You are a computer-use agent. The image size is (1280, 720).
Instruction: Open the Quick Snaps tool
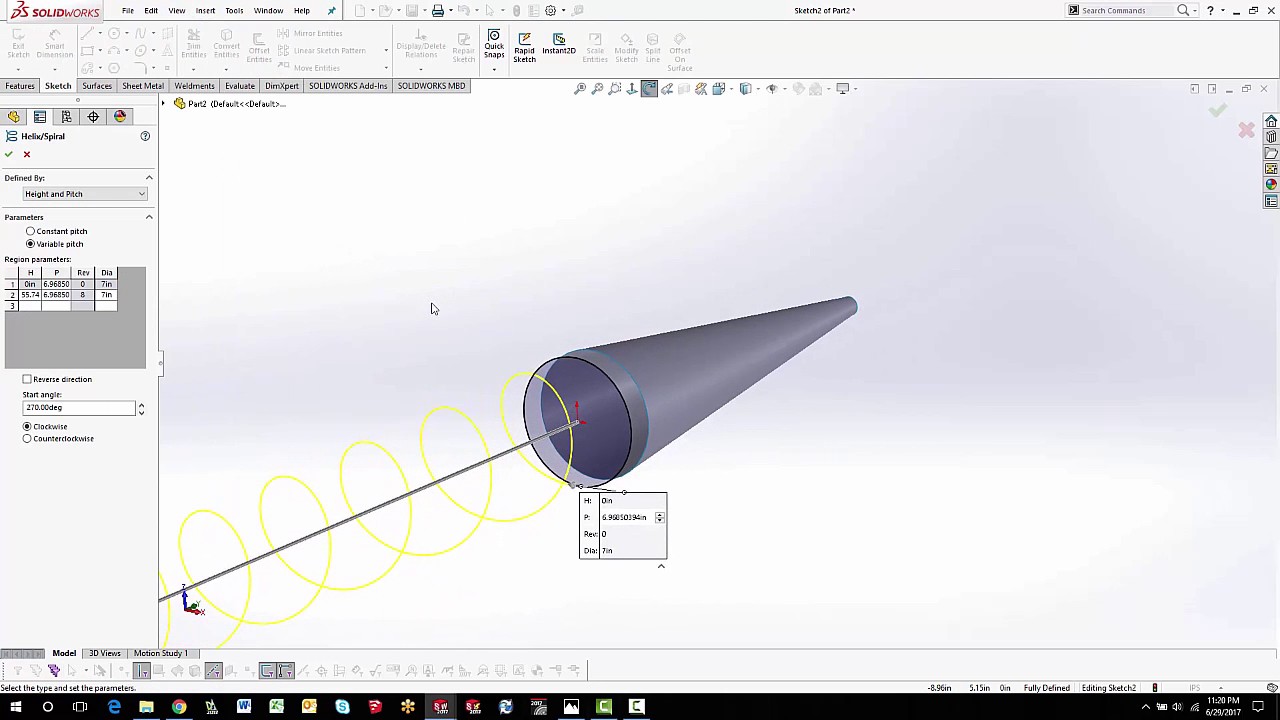click(x=494, y=44)
